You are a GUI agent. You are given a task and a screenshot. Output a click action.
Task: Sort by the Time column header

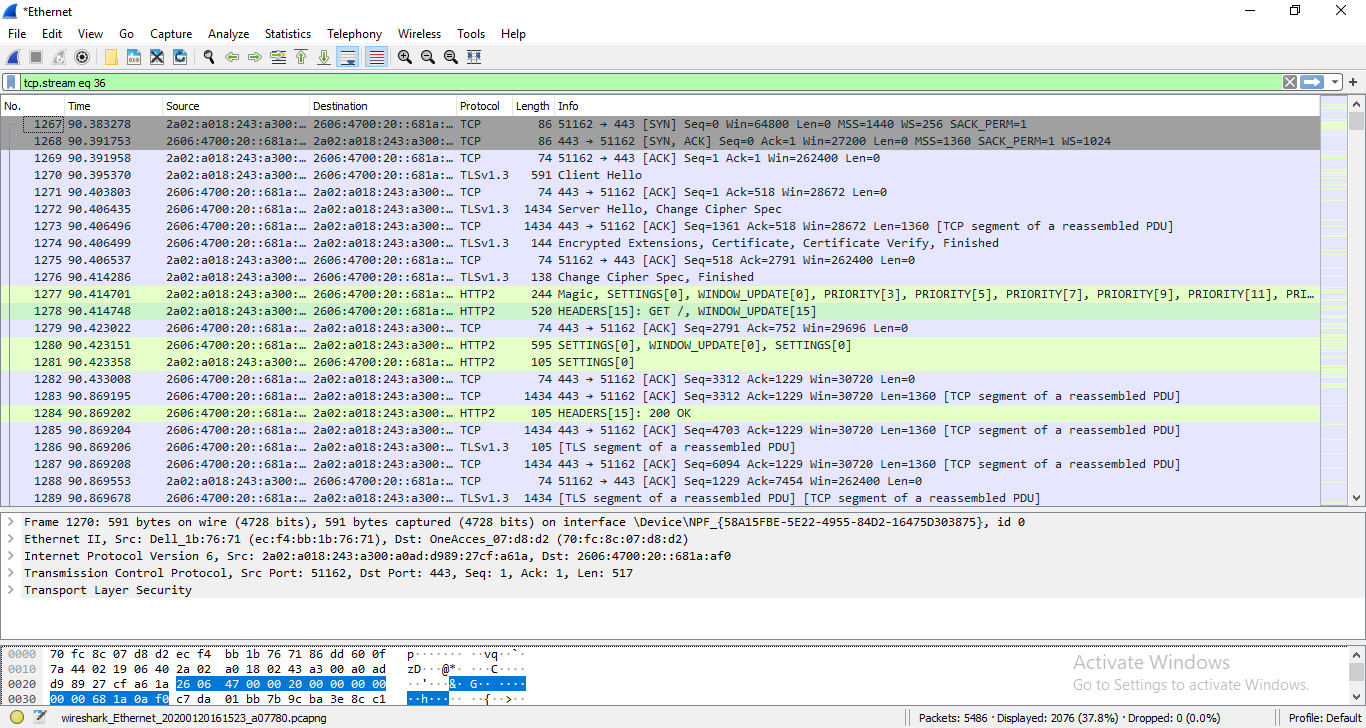[x=113, y=106]
